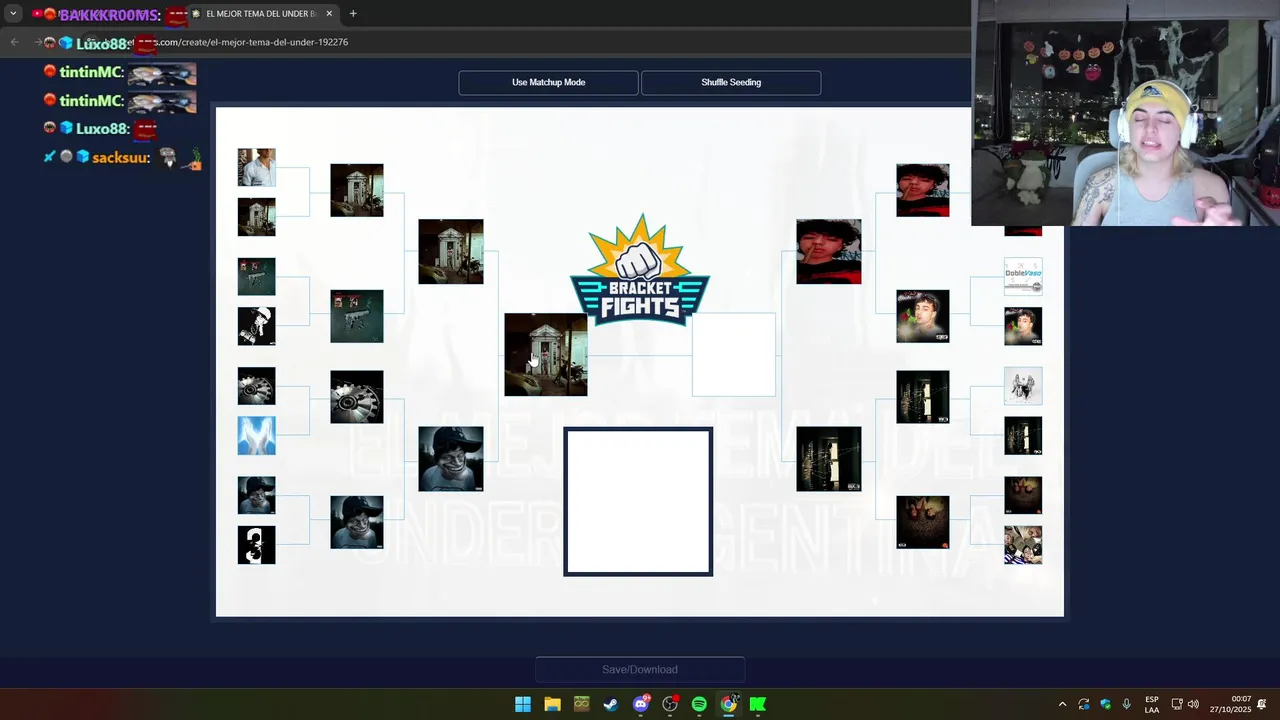The image size is (1280, 720).
Task: Choose the semifinal small house cover
Action: point(451,252)
